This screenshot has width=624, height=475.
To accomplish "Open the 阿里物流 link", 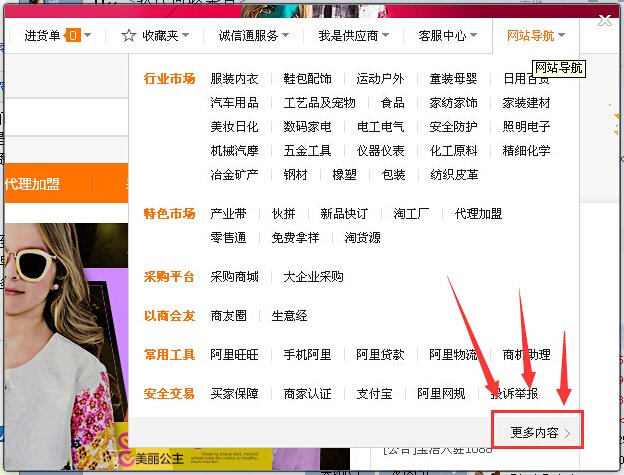I will point(453,354).
